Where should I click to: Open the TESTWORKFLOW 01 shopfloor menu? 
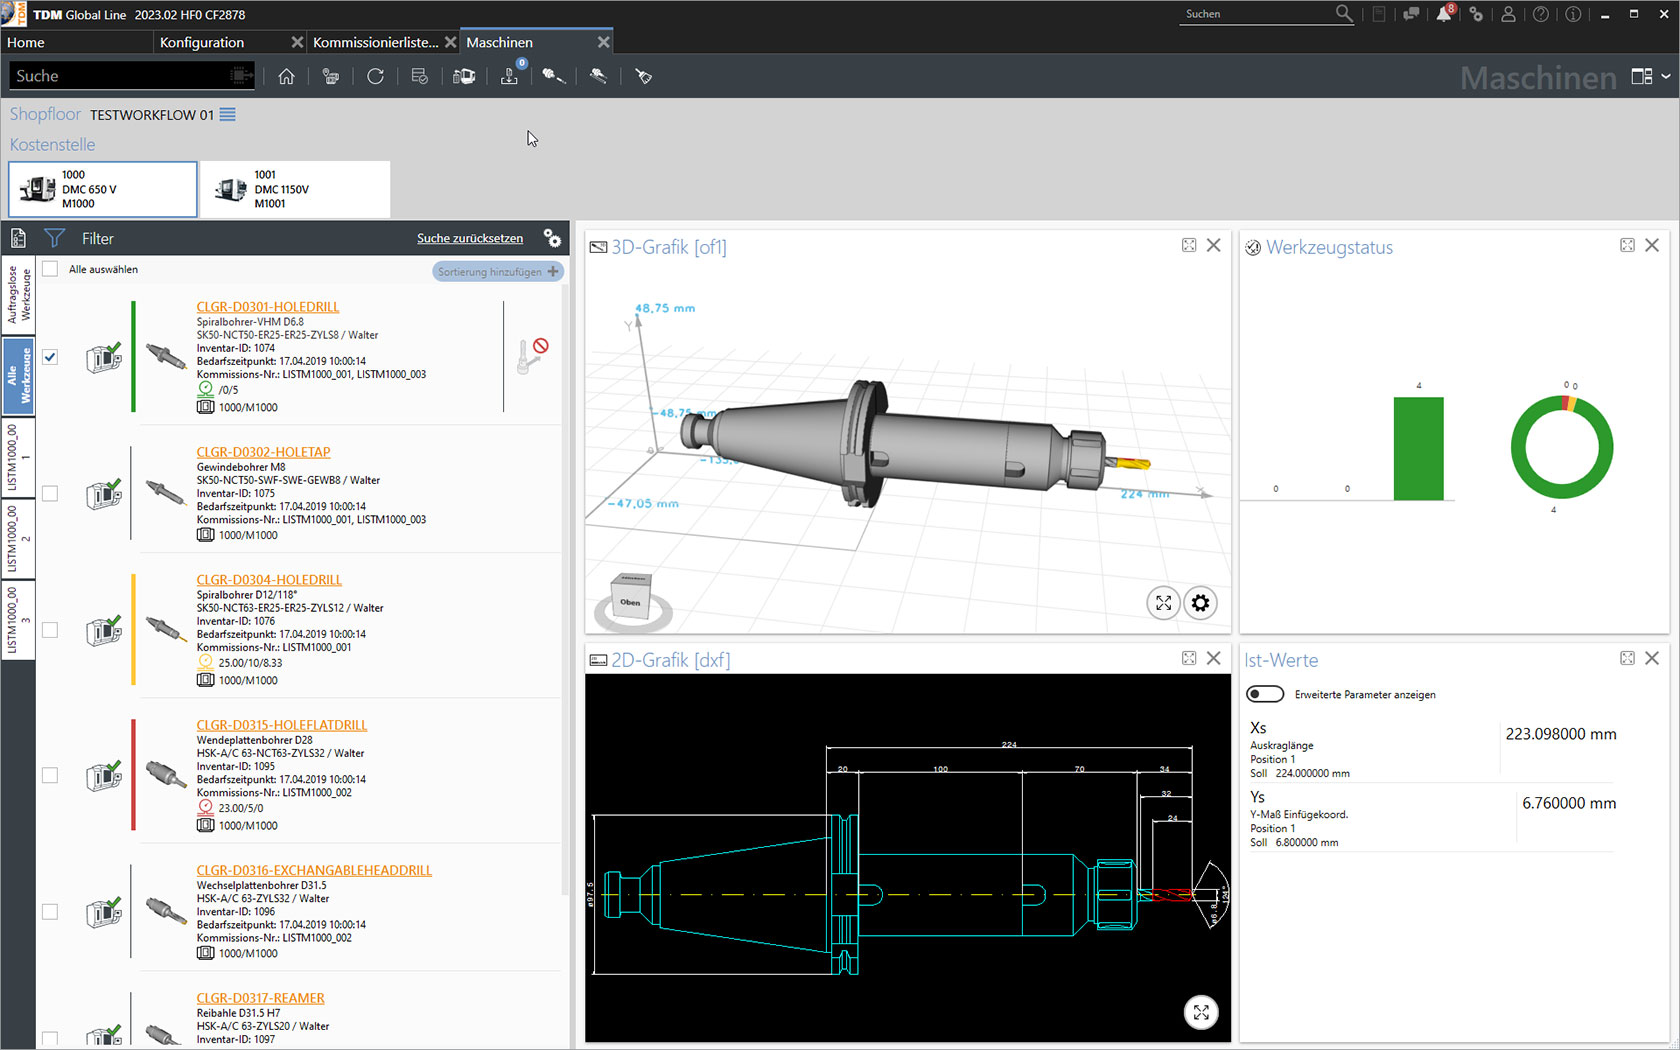coord(228,114)
